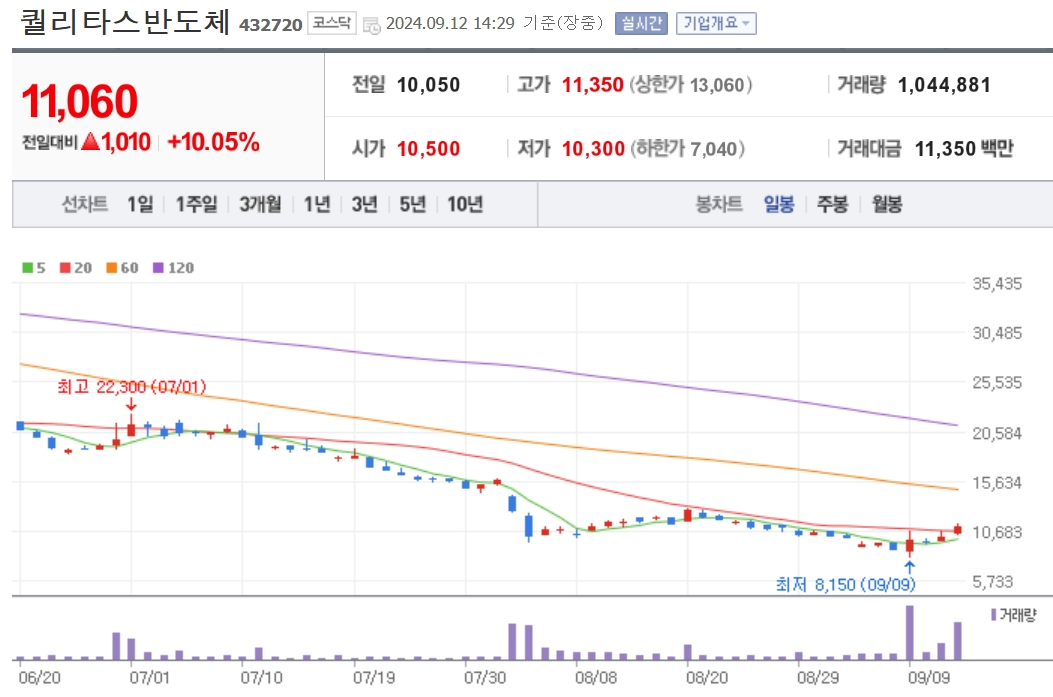Click the 하한가 7,040 text

tap(688, 148)
